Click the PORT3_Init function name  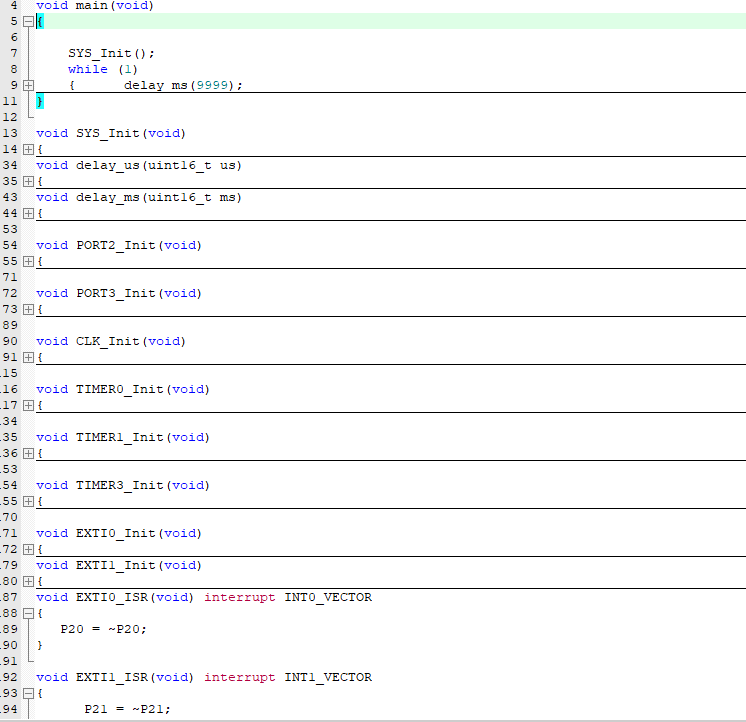(x=116, y=293)
